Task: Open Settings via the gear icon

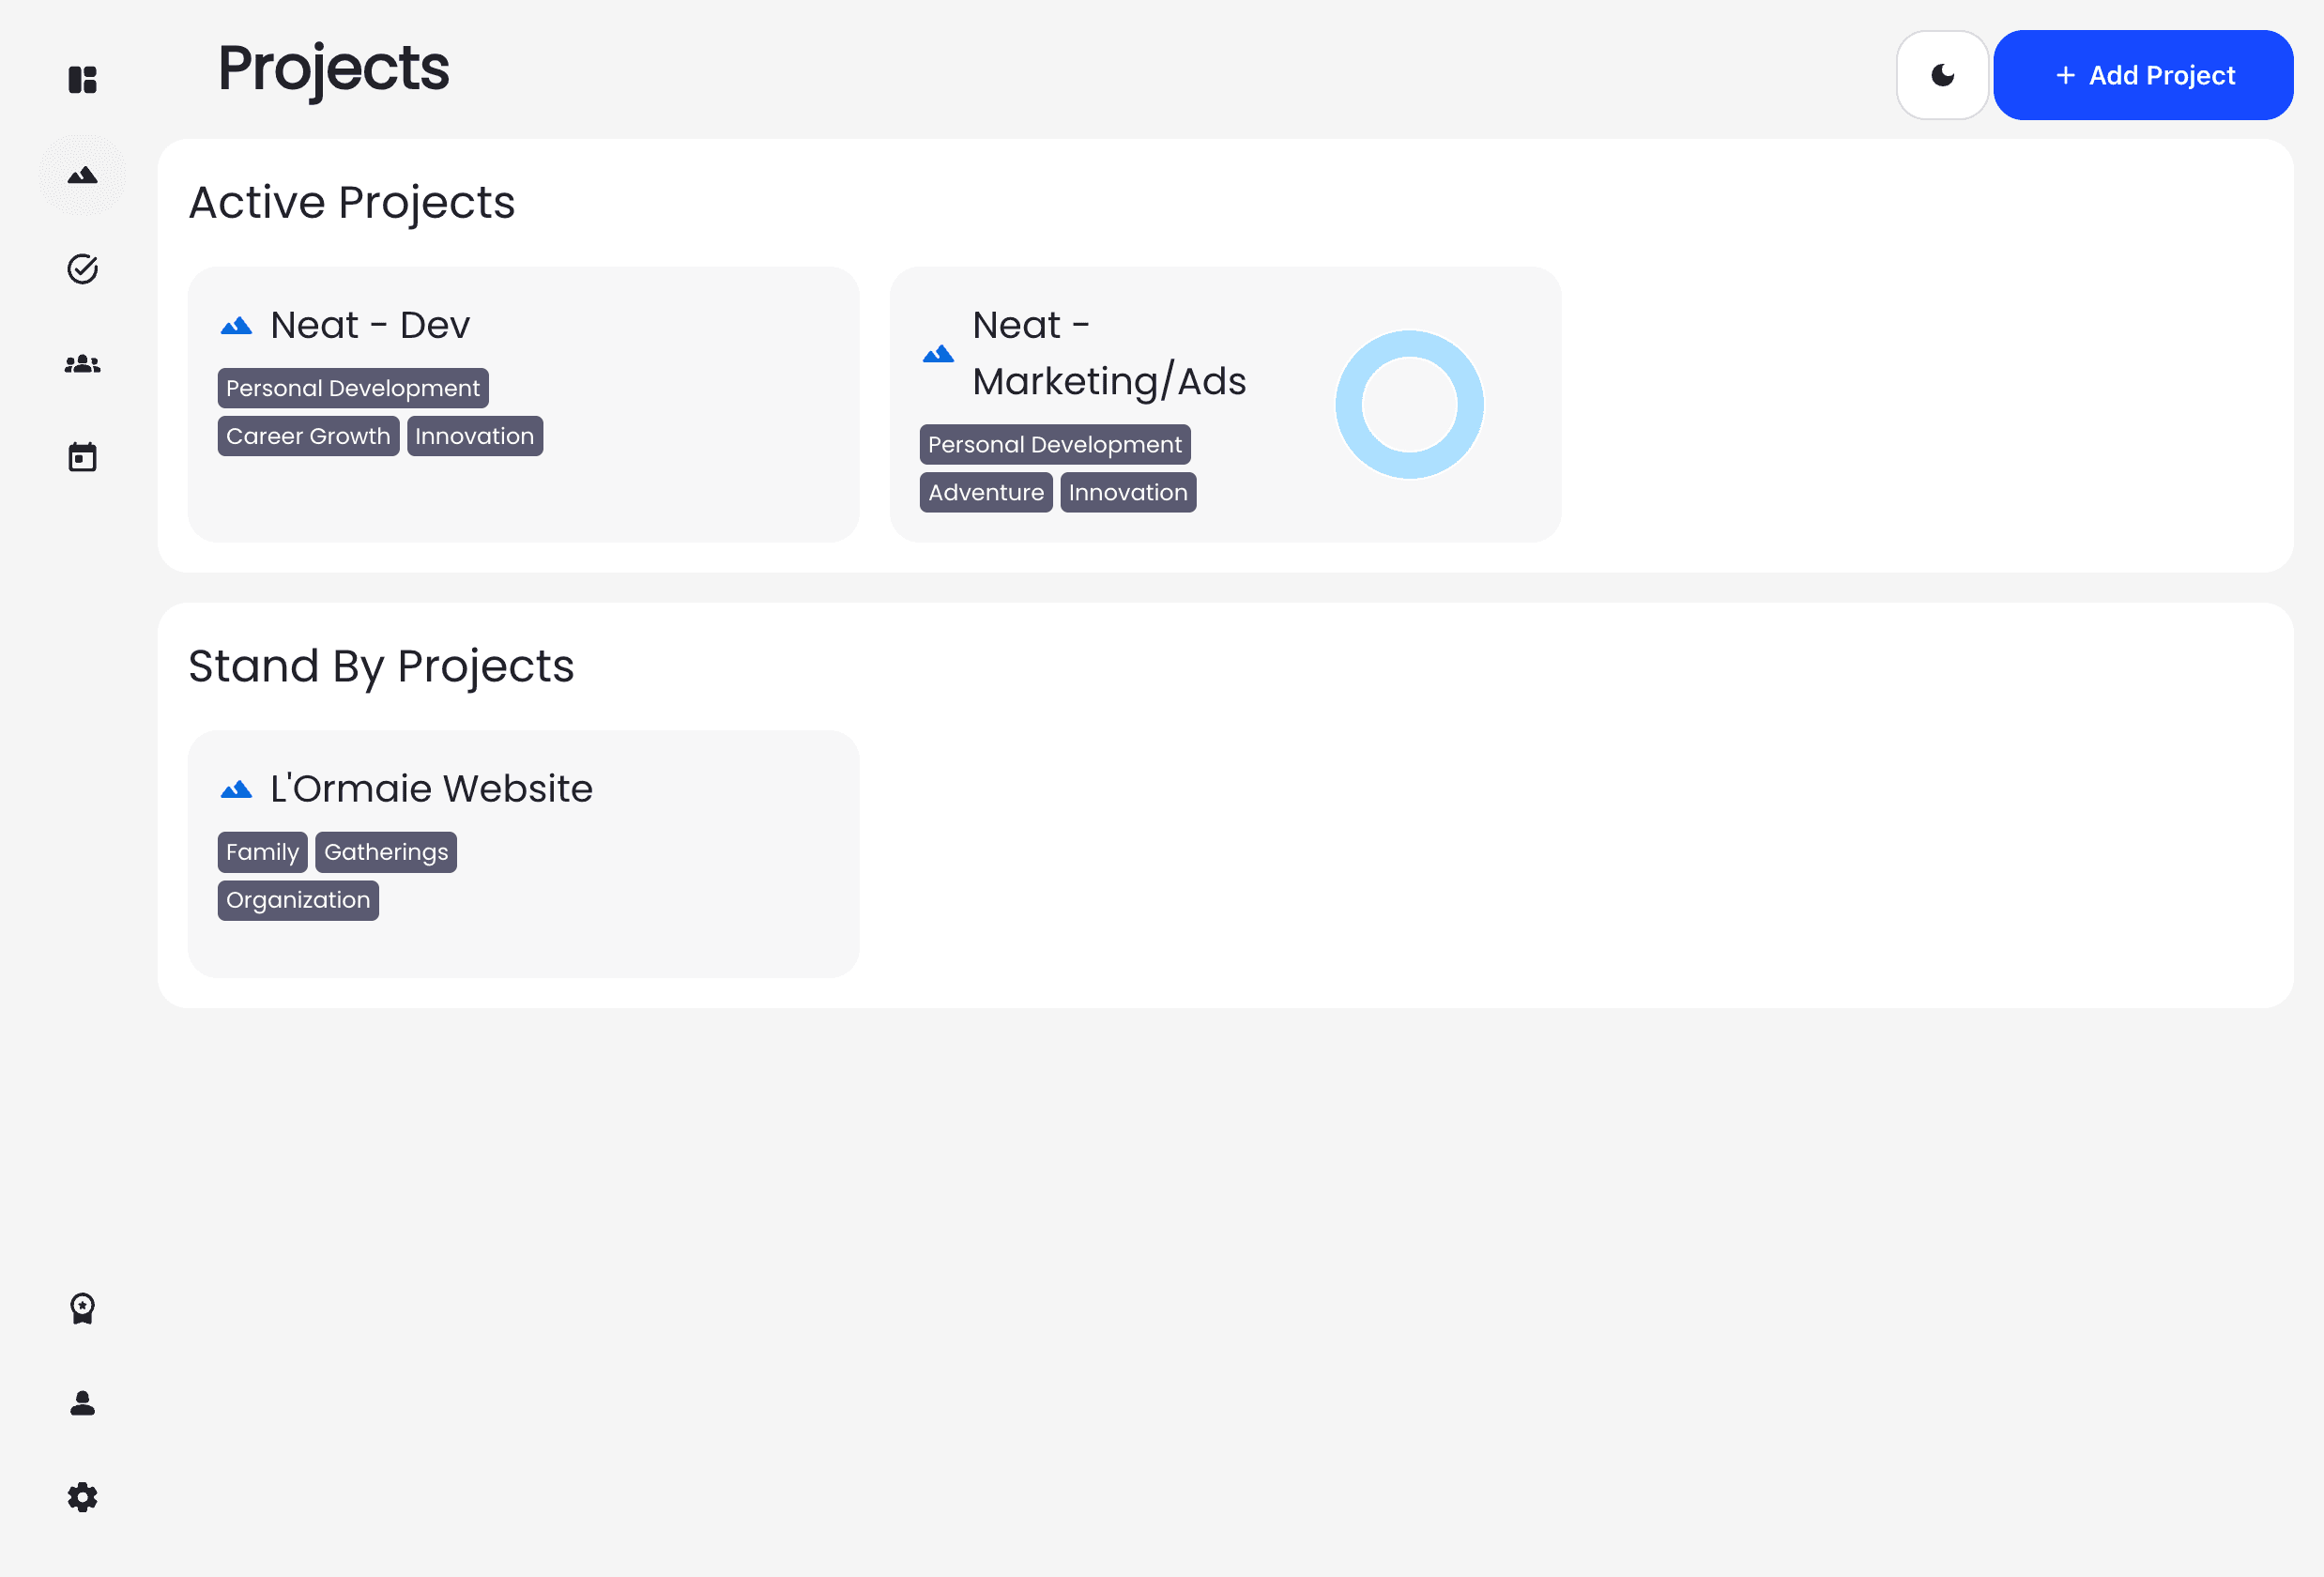Action: click(x=81, y=1496)
